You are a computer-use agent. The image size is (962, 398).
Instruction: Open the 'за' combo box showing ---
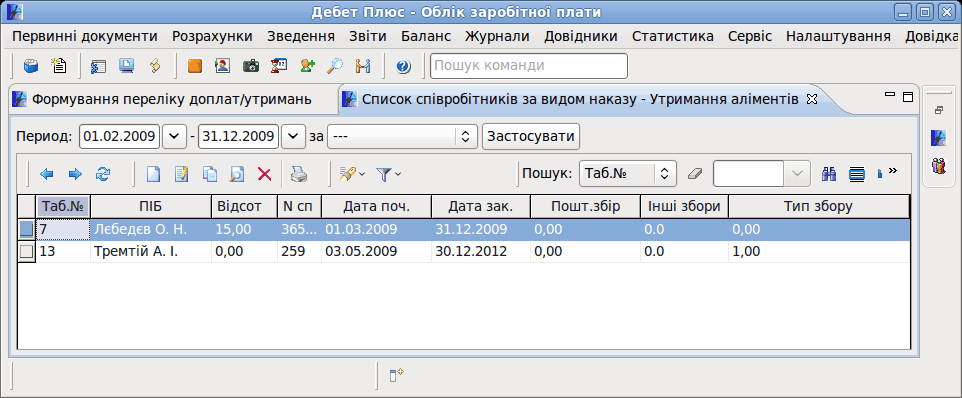[x=402, y=136]
